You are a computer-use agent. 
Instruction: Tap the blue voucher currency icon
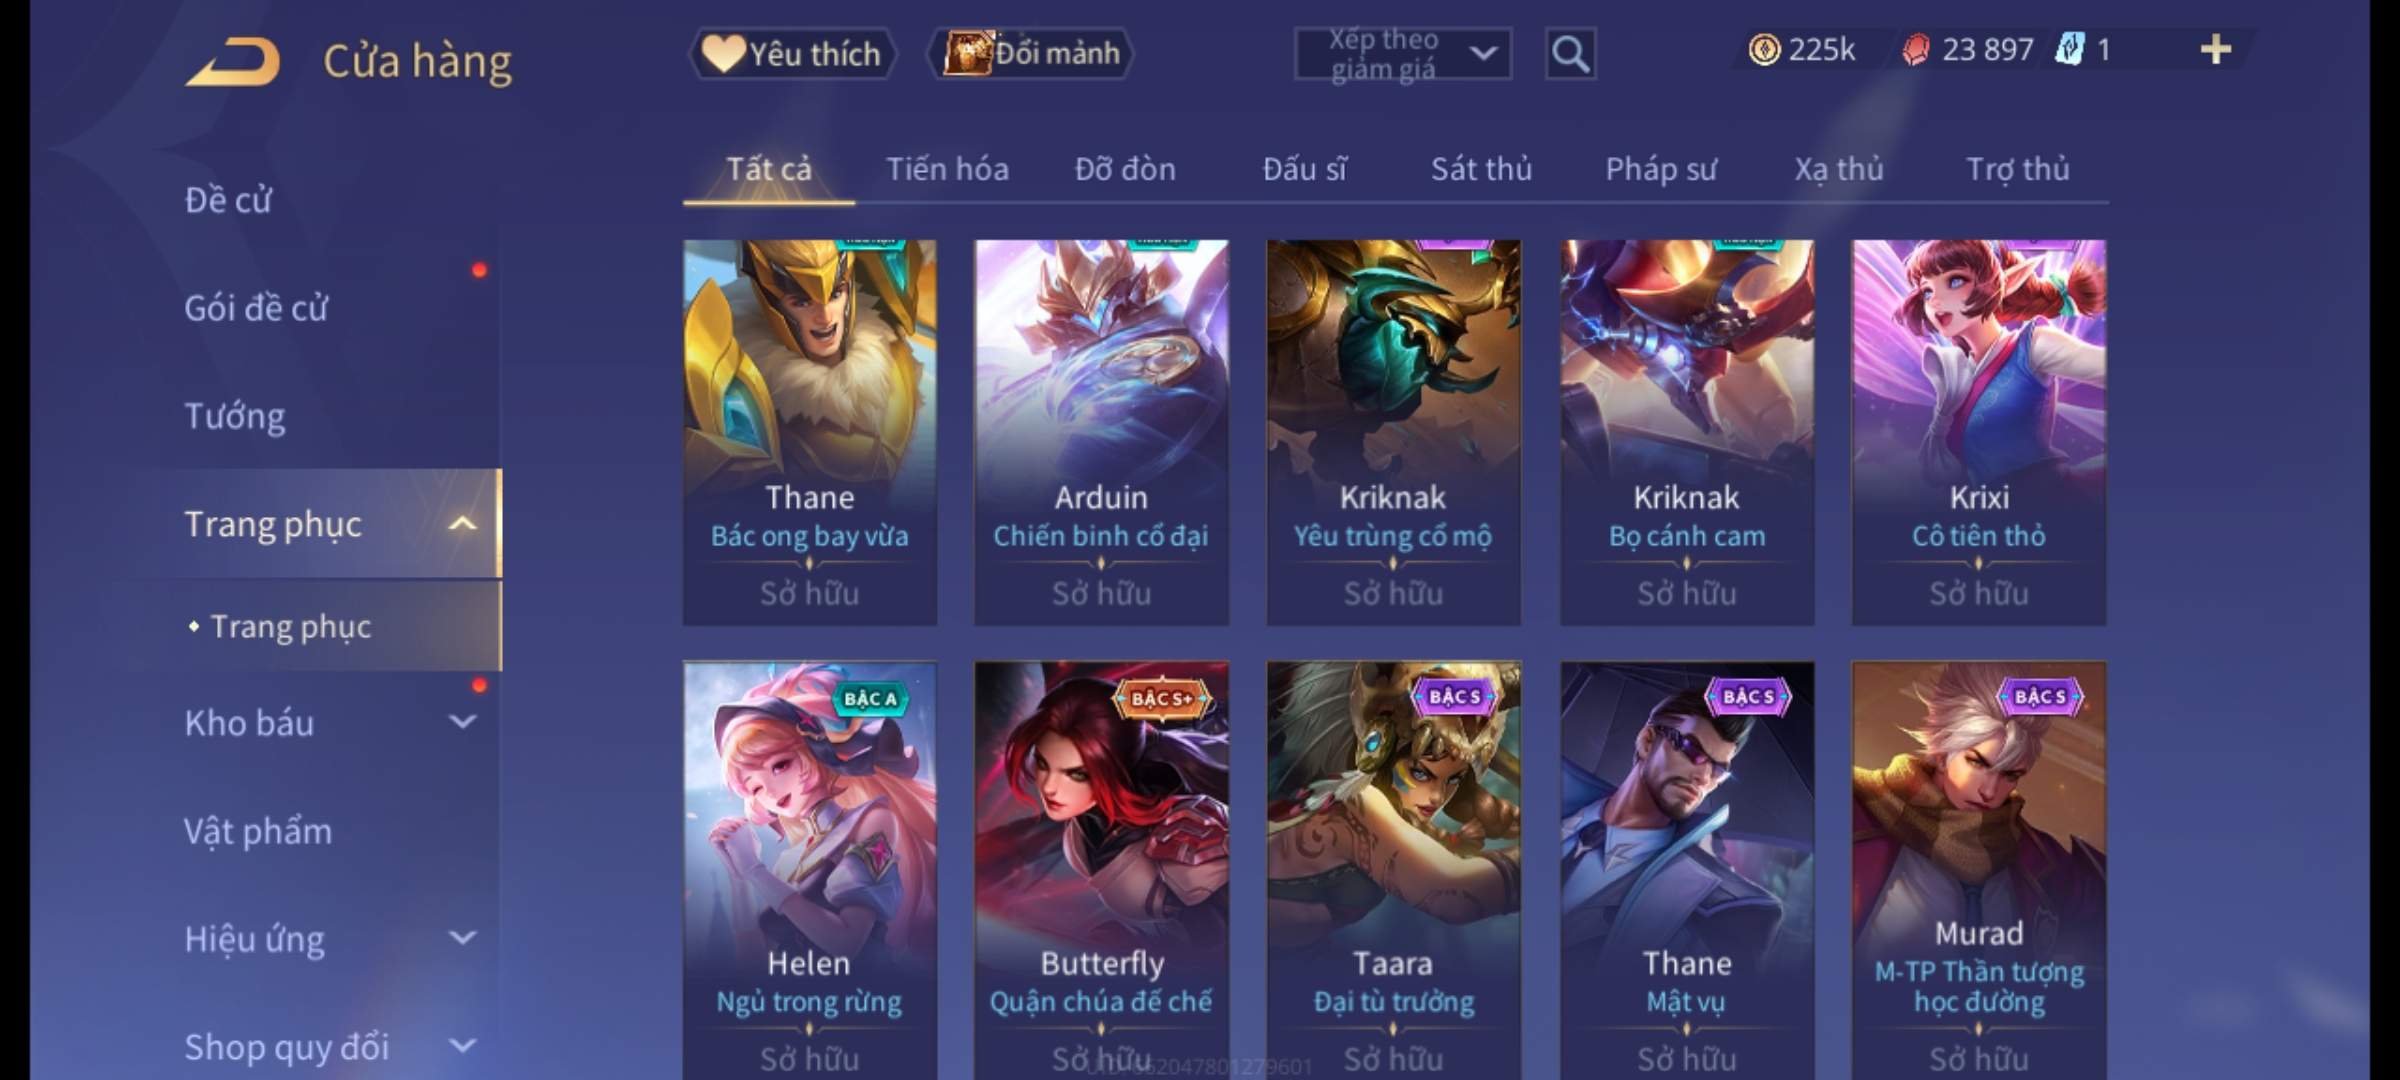(2069, 50)
